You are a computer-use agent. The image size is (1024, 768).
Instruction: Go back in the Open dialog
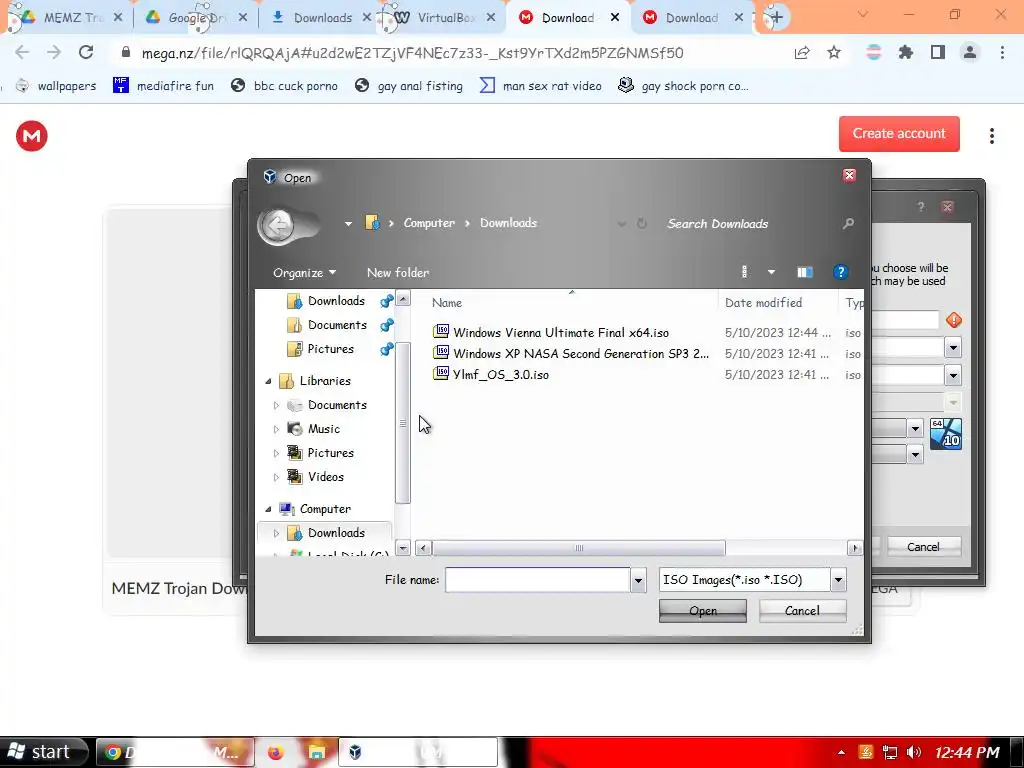pyautogui.click(x=278, y=226)
